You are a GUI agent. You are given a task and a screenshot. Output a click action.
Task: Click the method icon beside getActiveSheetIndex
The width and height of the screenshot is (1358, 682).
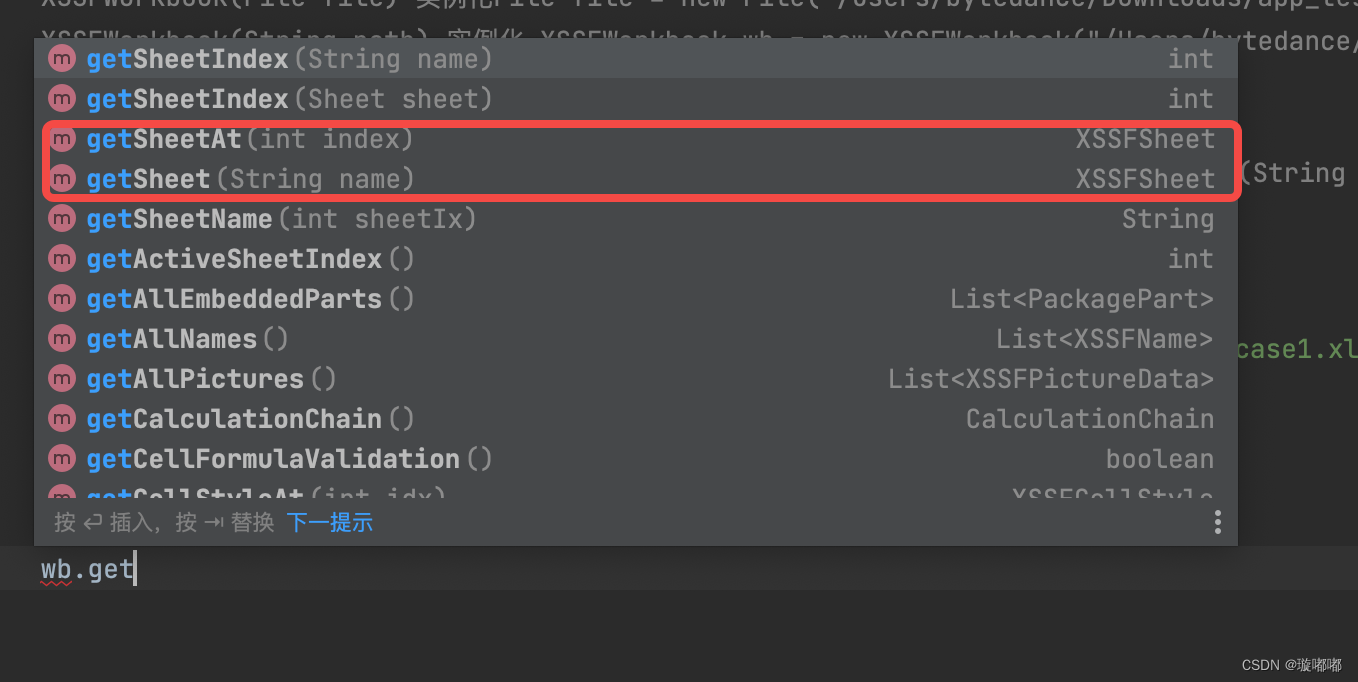[61, 258]
